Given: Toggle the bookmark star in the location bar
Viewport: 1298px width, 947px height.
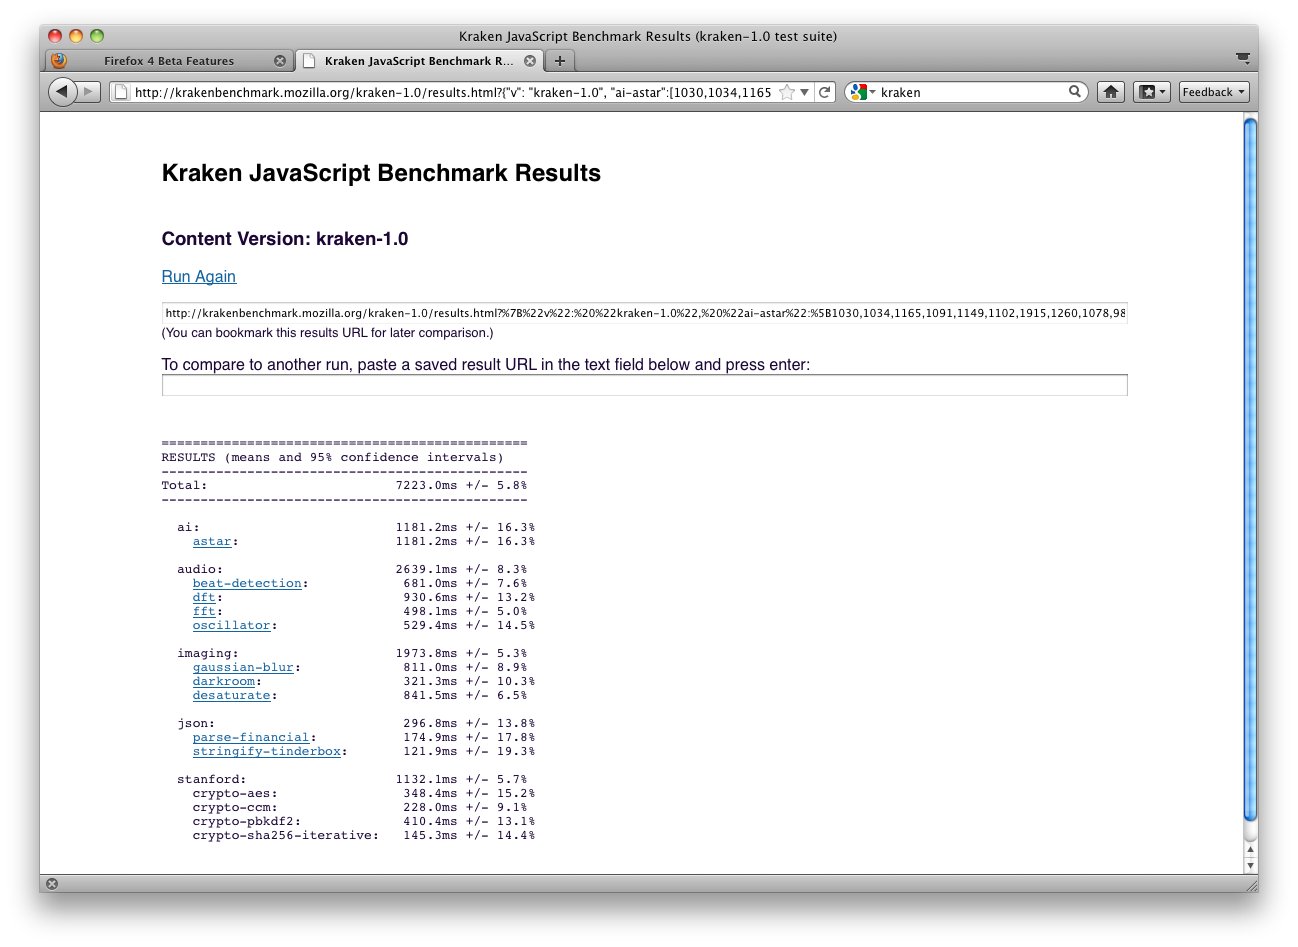Looking at the screenshot, I should pyautogui.click(x=787, y=91).
